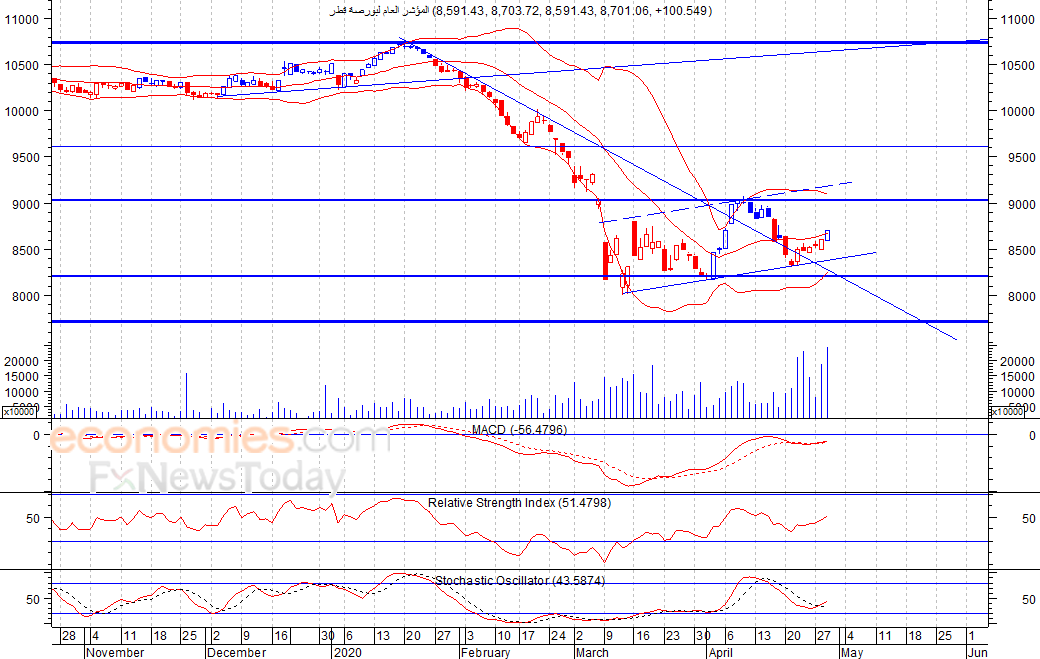Screen dimensions: 1040x659
Task: Select the November month label on time axis
Action: [x=115, y=652]
